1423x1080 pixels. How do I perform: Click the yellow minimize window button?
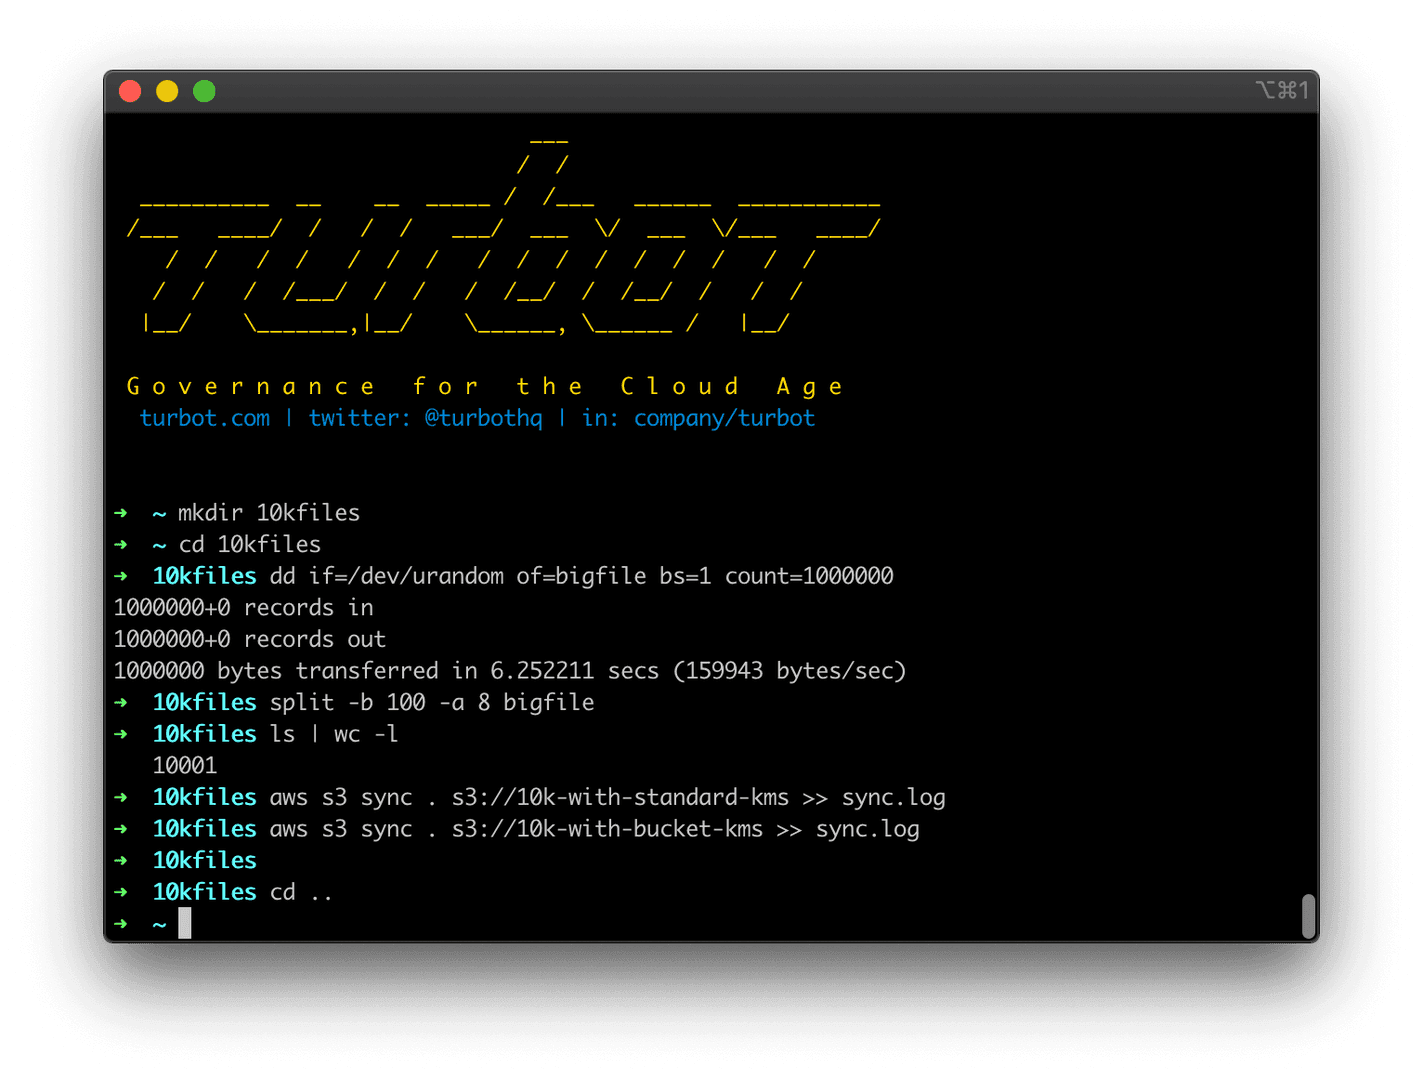[x=167, y=91]
